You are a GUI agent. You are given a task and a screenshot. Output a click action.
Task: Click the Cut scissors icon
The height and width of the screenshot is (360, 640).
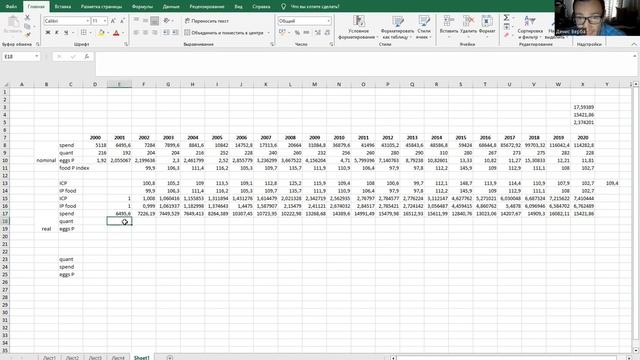tap(27, 18)
